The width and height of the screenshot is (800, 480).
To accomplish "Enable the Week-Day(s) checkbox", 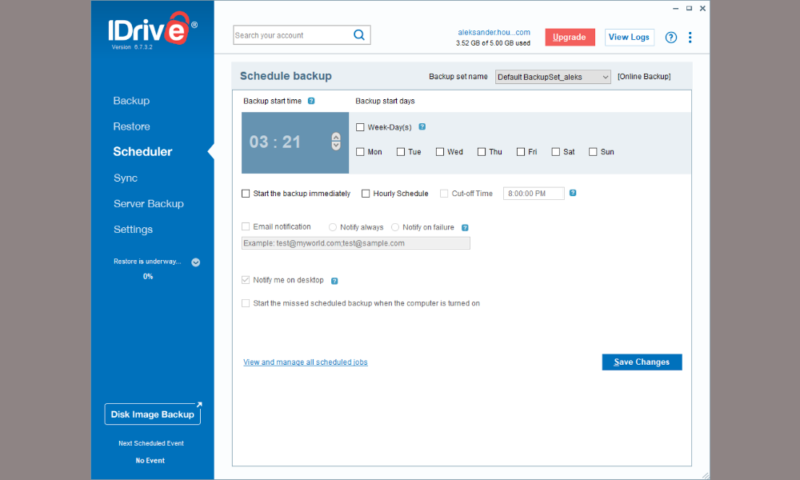I will [x=361, y=127].
